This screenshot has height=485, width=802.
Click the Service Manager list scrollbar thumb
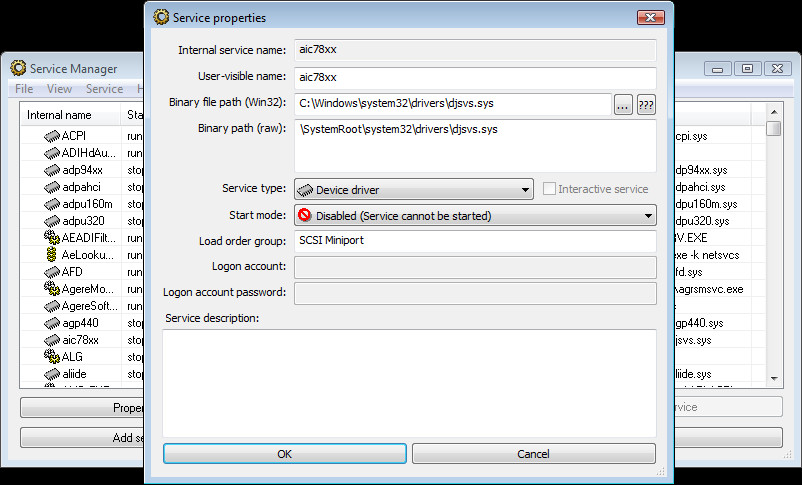point(774,128)
